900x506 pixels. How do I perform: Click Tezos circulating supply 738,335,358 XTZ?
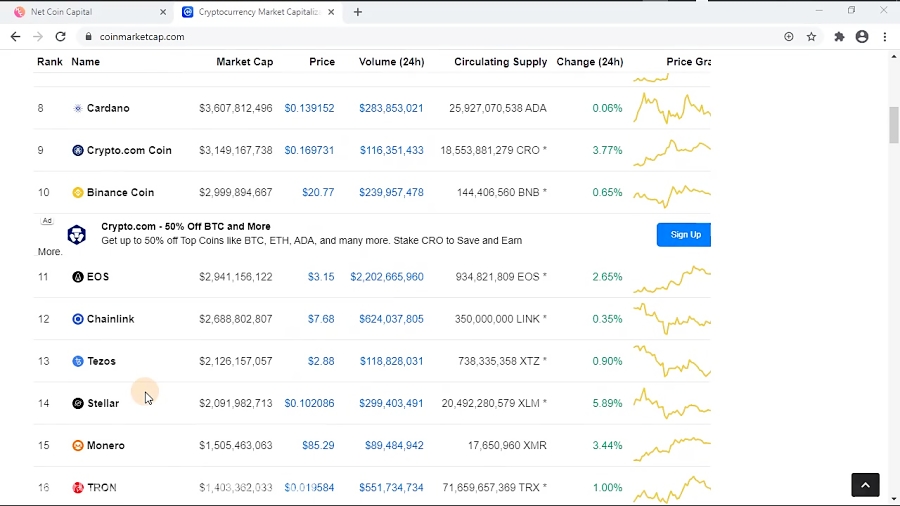(x=502, y=361)
